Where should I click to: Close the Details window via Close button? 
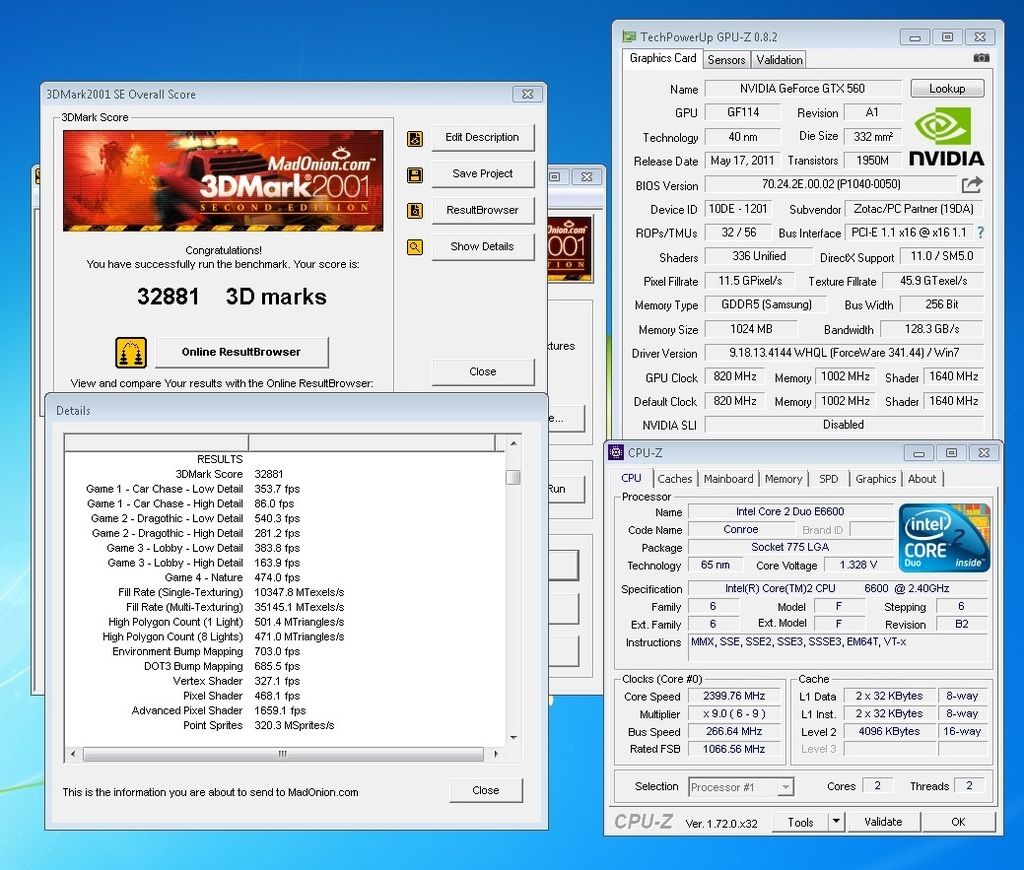[x=486, y=790]
